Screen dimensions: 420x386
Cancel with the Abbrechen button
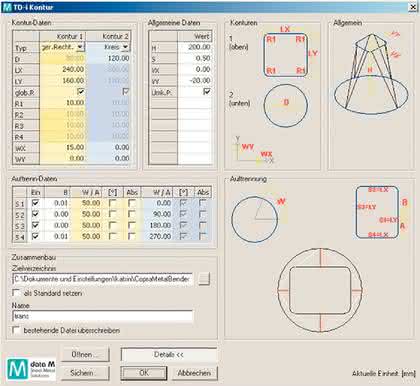[x=194, y=373]
